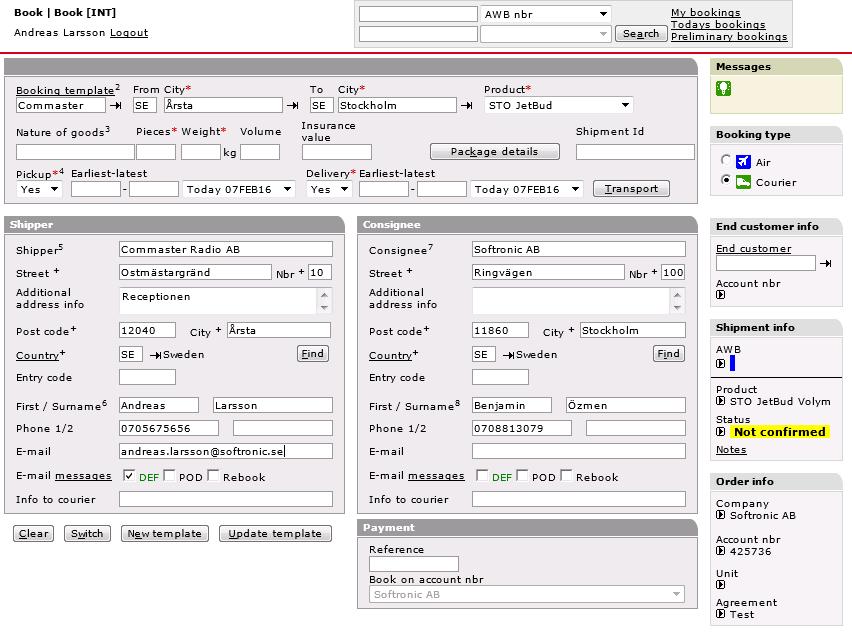Click the Consignee Country link

tap(390, 355)
